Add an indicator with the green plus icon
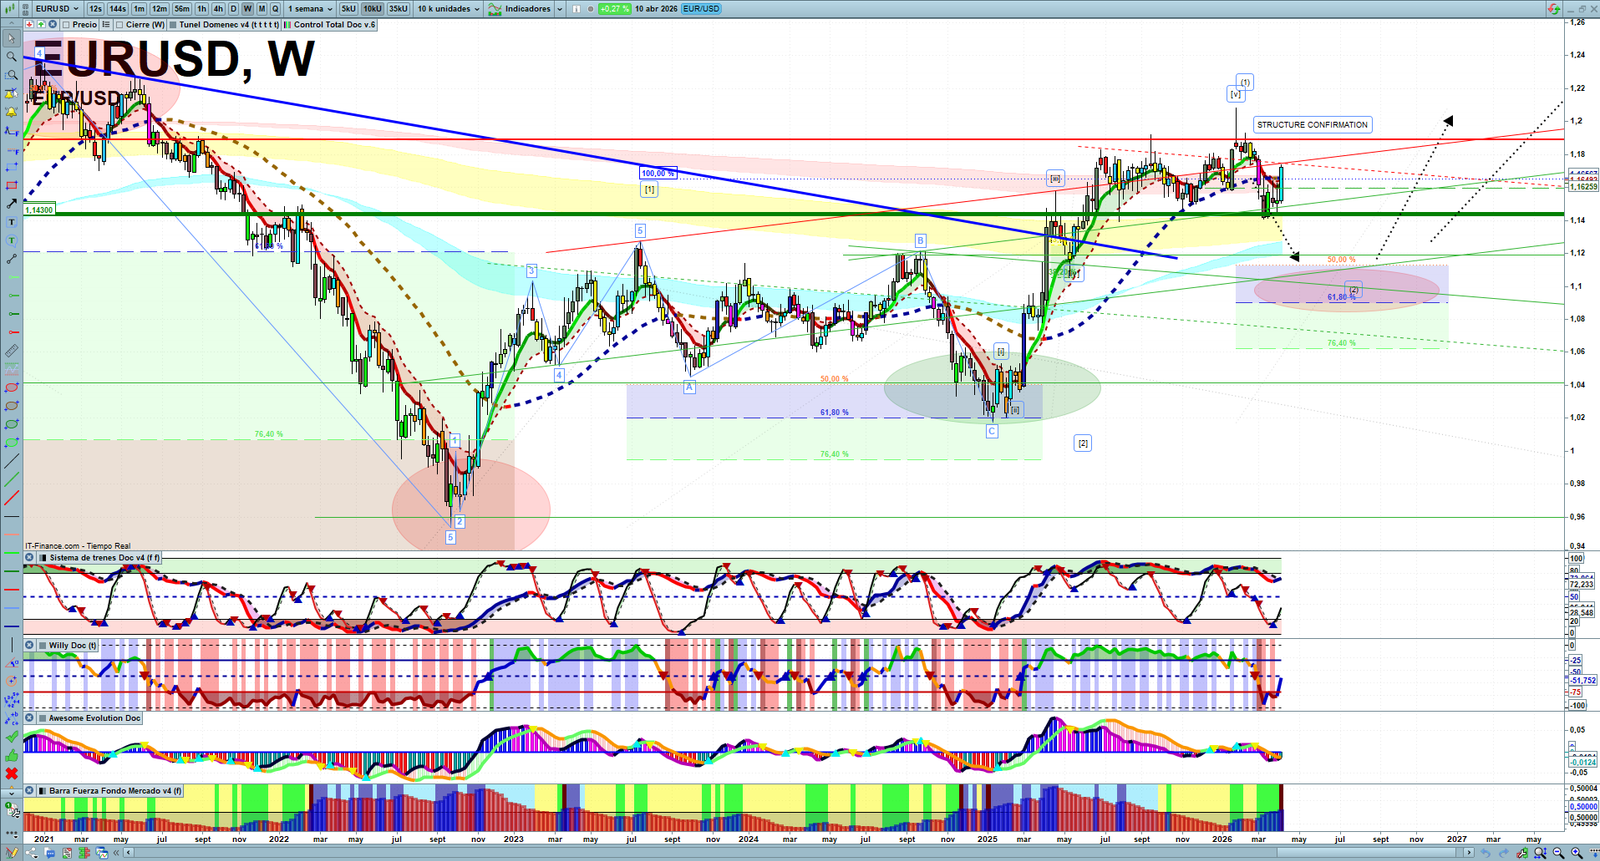 click(41, 25)
